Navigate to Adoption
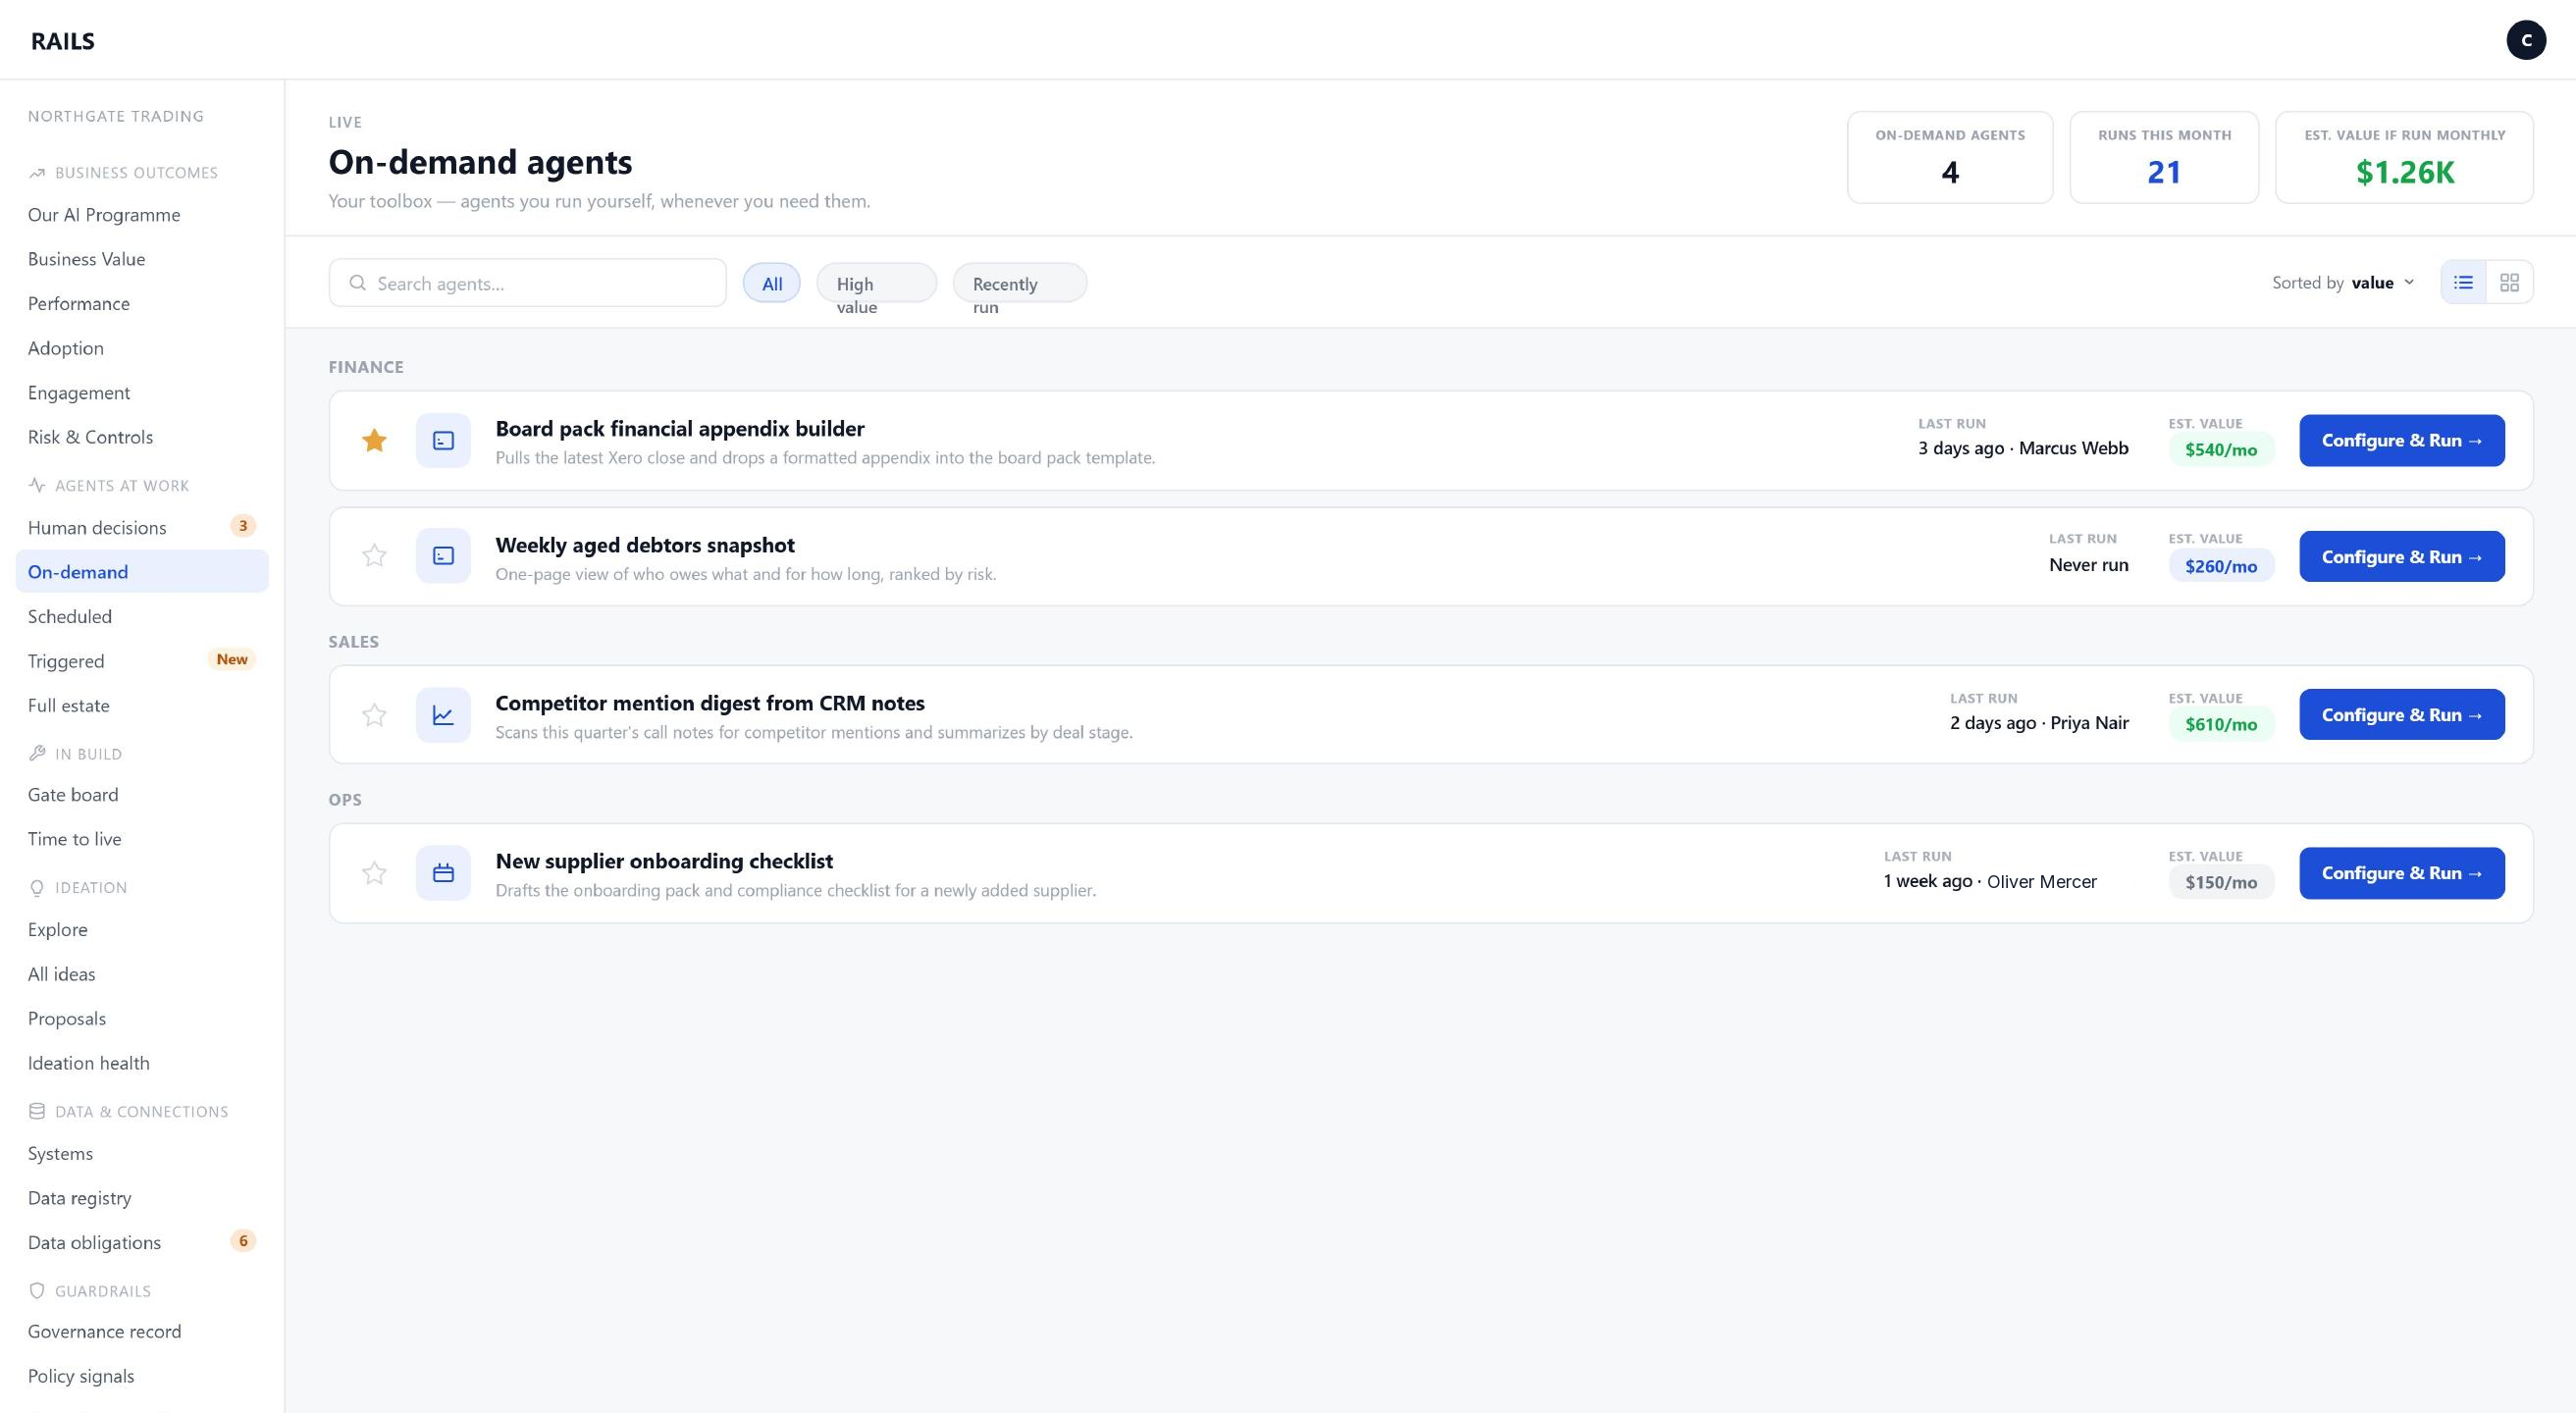The height and width of the screenshot is (1413, 2576). click(142, 348)
